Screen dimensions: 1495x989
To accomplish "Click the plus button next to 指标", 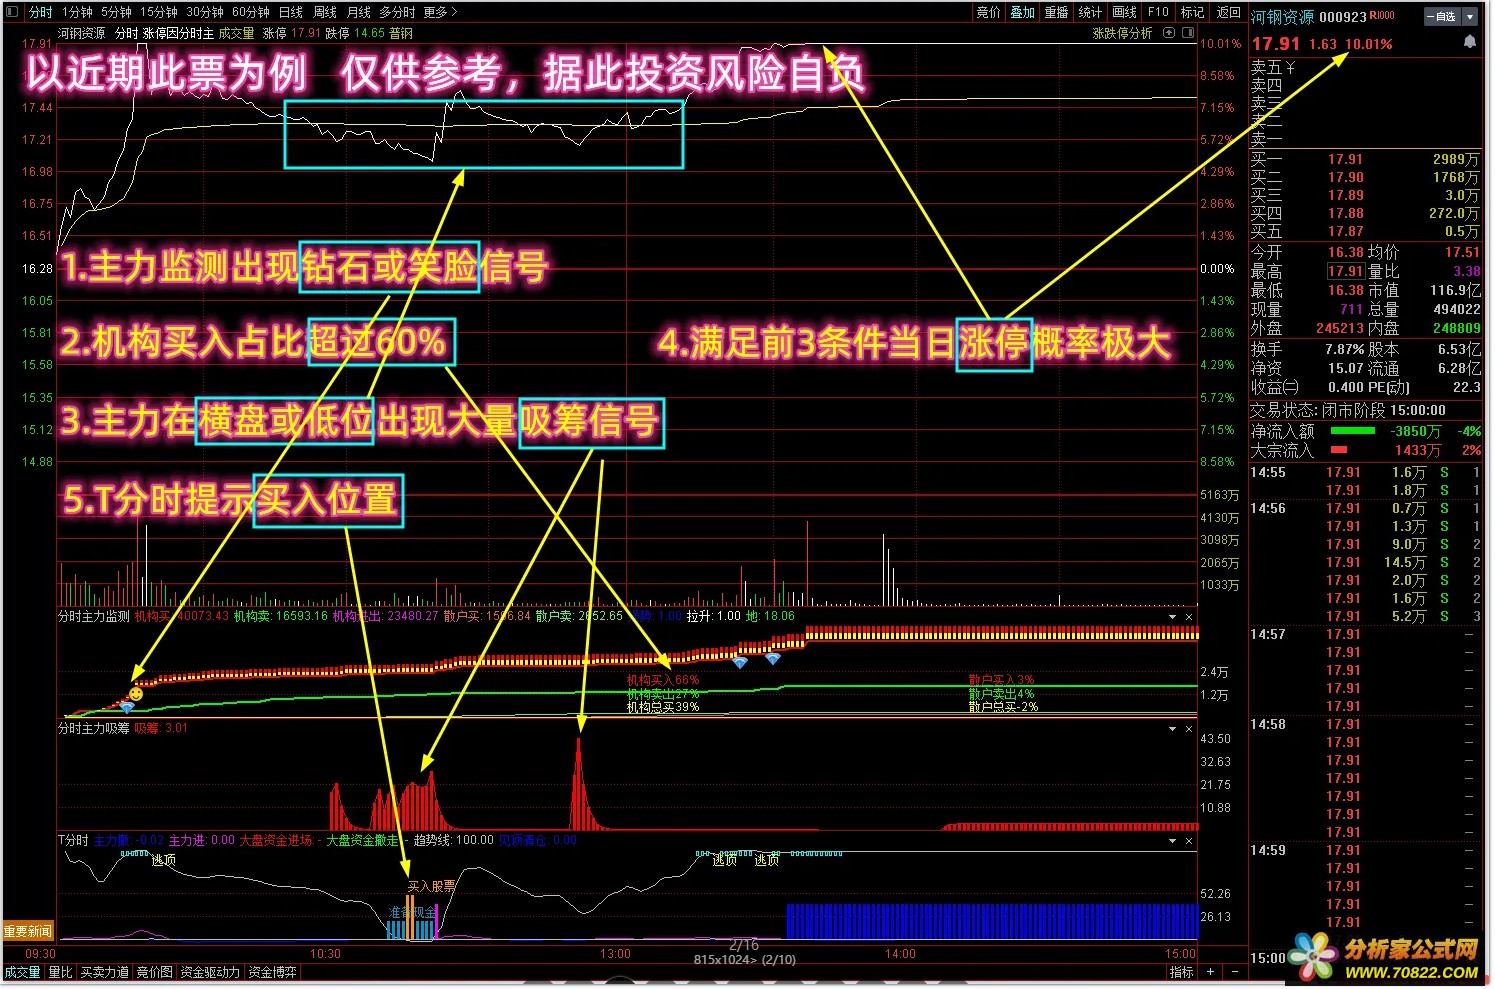I will 1211,972.
